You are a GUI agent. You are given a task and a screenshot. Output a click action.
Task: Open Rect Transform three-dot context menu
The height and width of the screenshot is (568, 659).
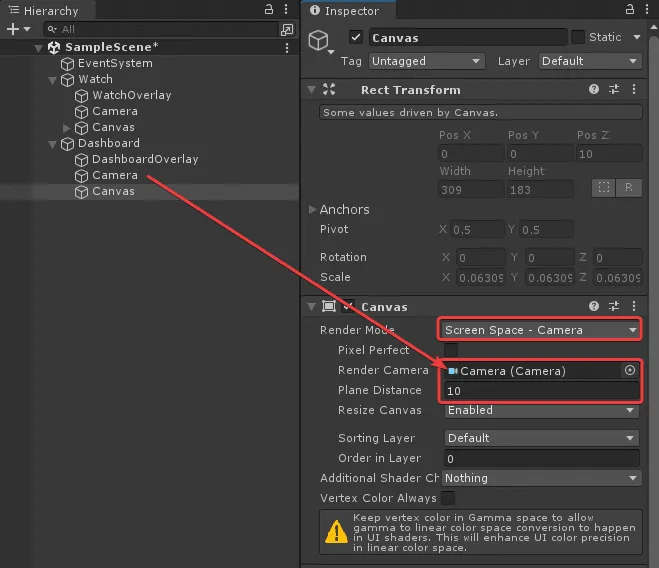coord(634,89)
